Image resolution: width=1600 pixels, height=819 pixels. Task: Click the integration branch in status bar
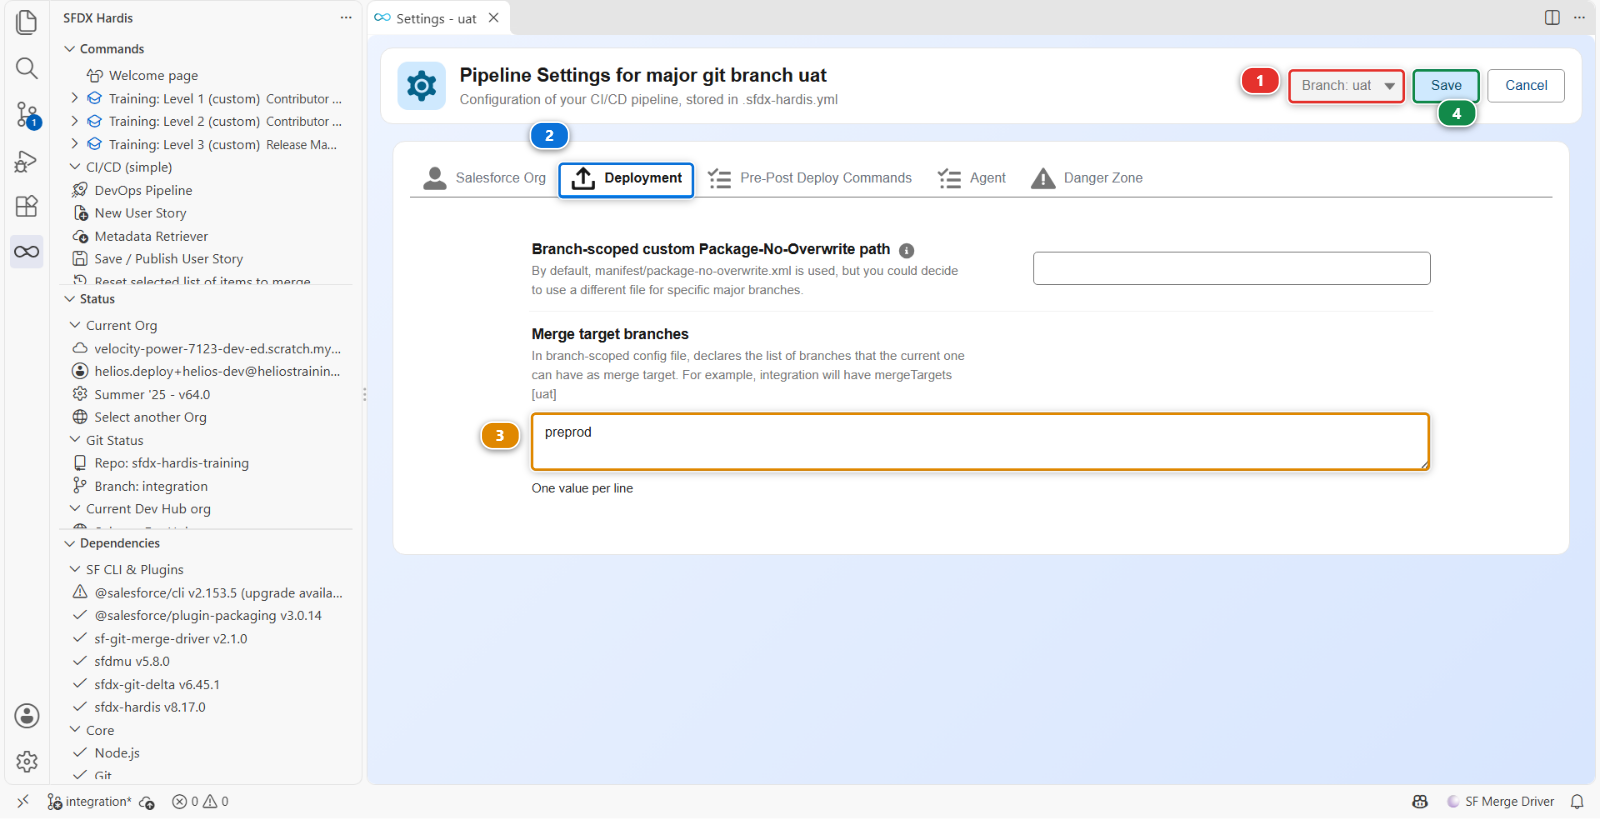[x=90, y=802]
